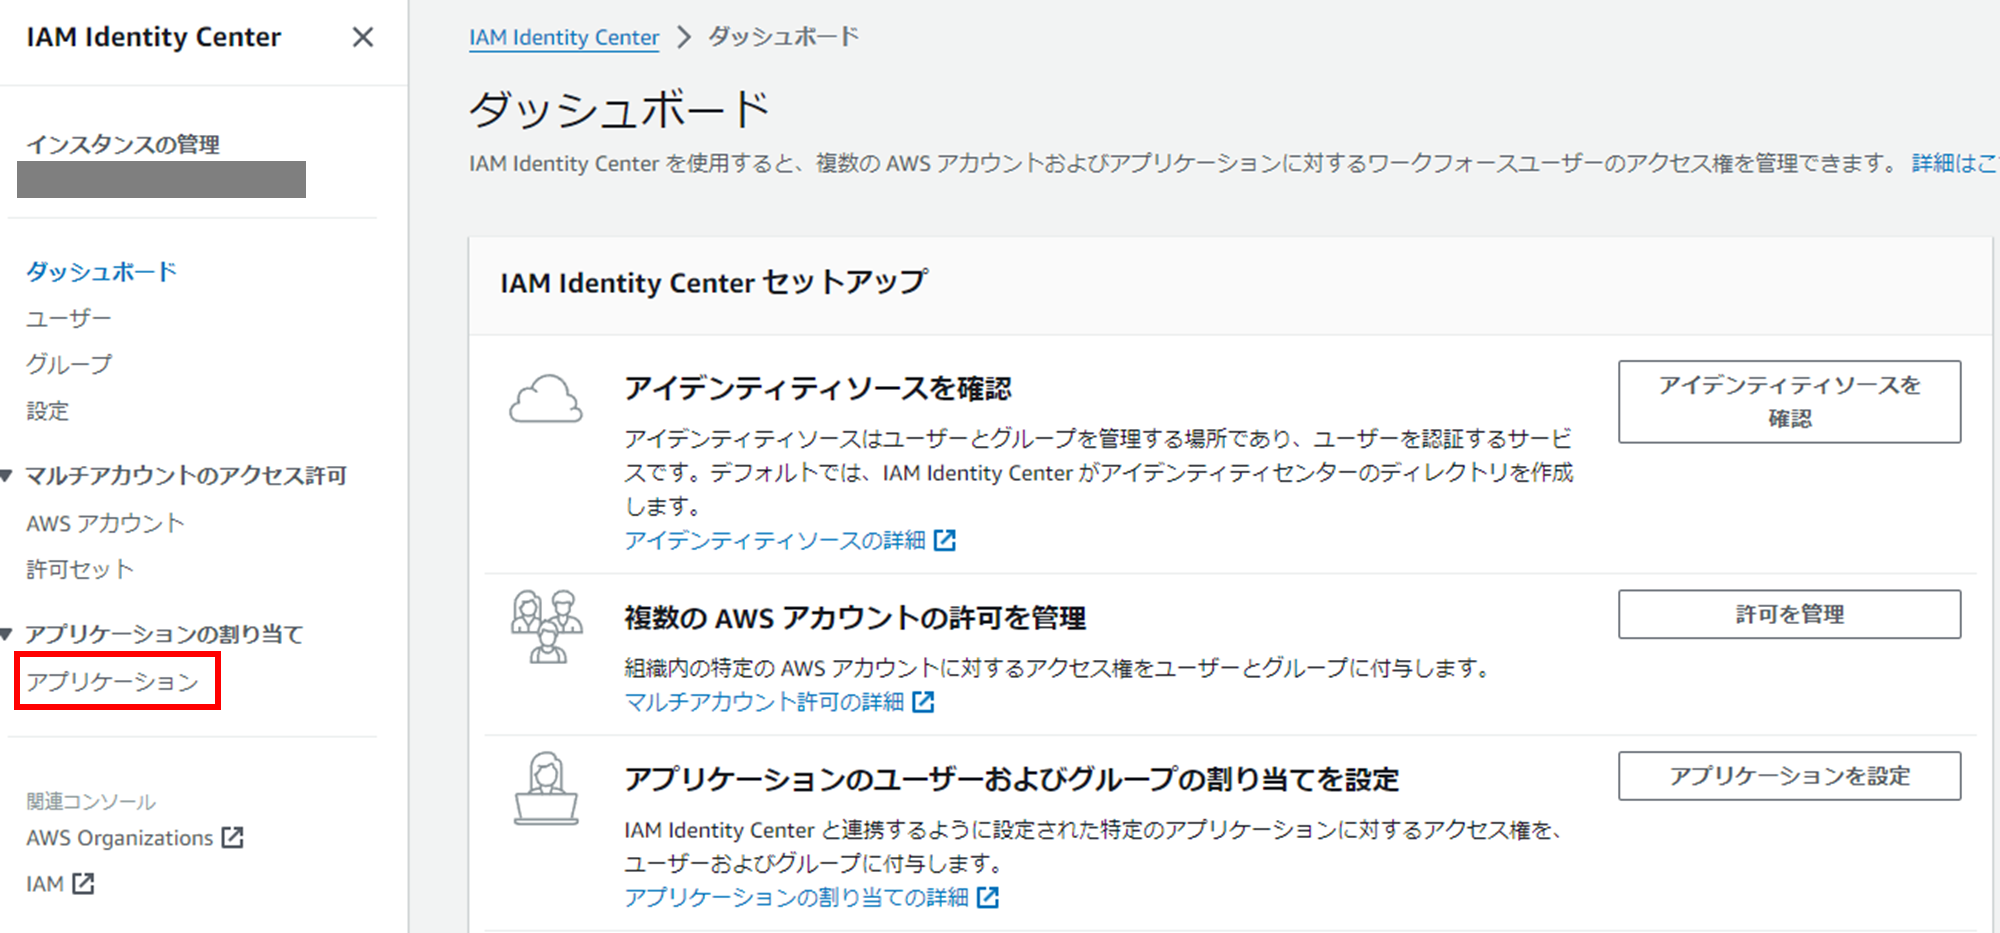Open アプリケーションの割り当ての詳細 link
Viewport: 2000px width, 933px height.
coord(796,897)
